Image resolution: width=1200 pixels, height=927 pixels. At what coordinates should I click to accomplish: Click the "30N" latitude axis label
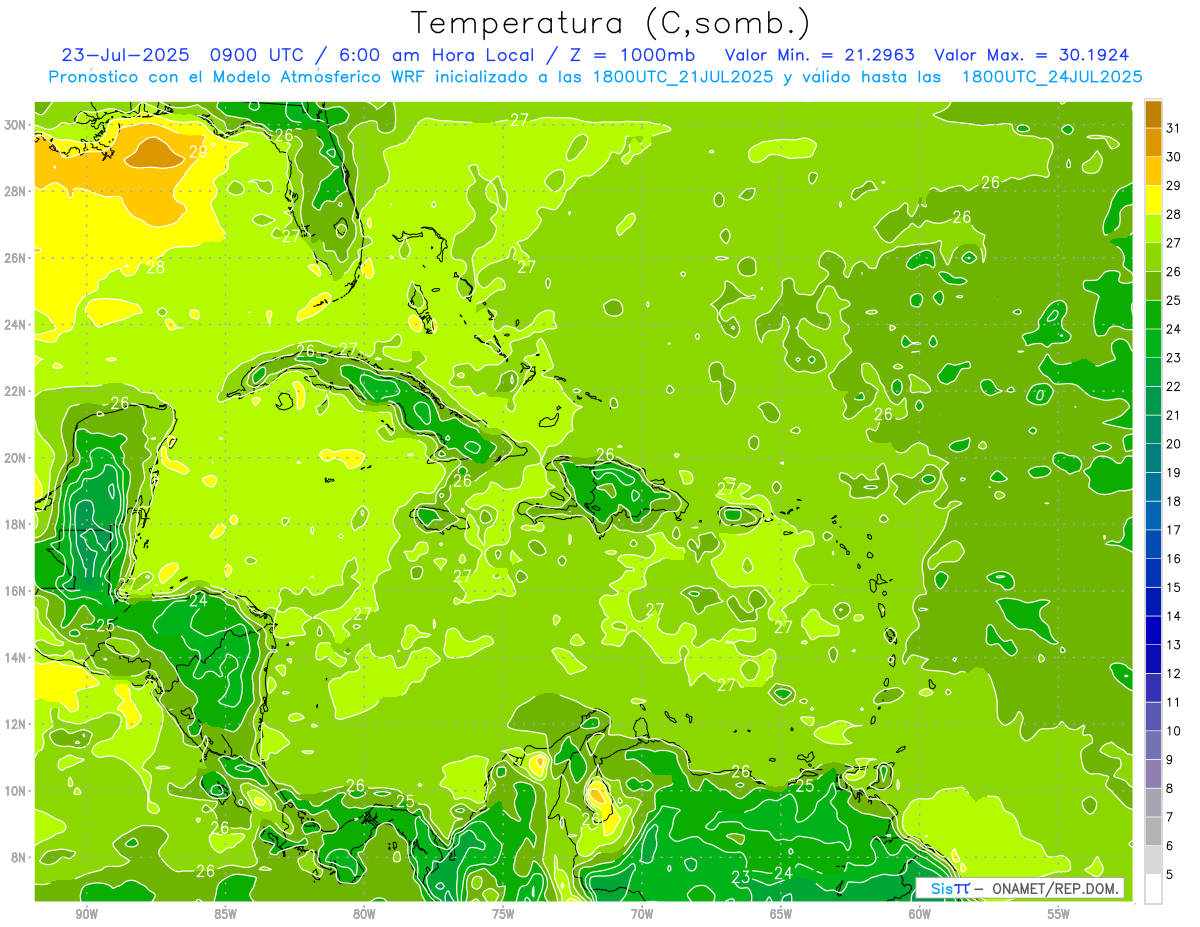(16, 125)
